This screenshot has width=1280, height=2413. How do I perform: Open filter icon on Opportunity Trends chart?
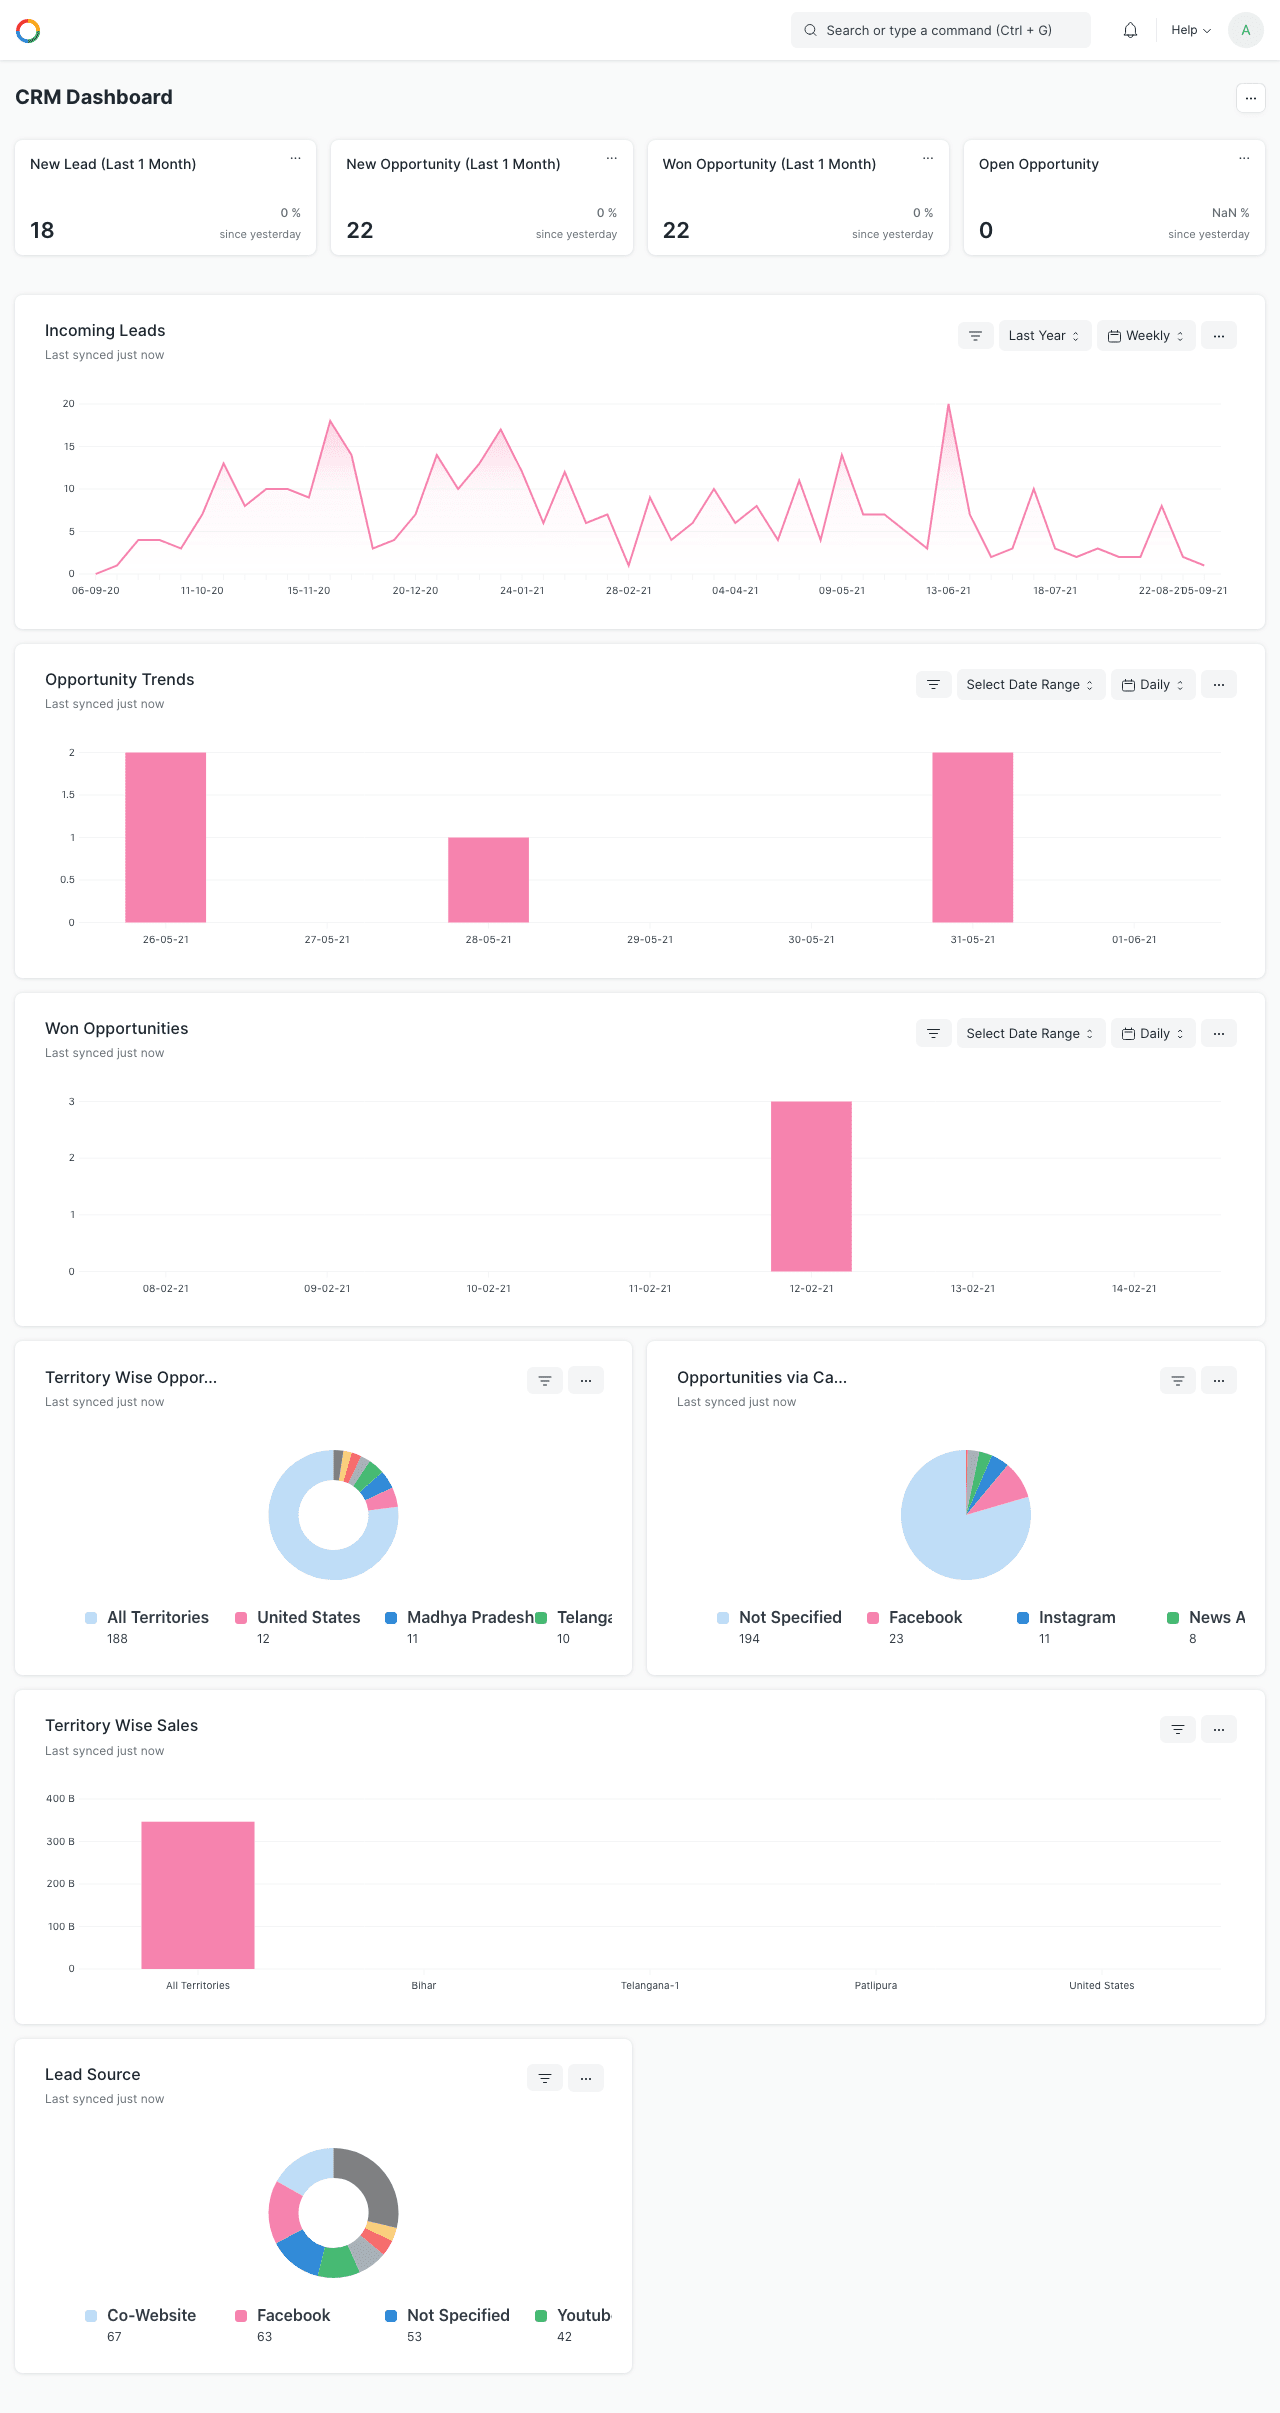click(933, 685)
